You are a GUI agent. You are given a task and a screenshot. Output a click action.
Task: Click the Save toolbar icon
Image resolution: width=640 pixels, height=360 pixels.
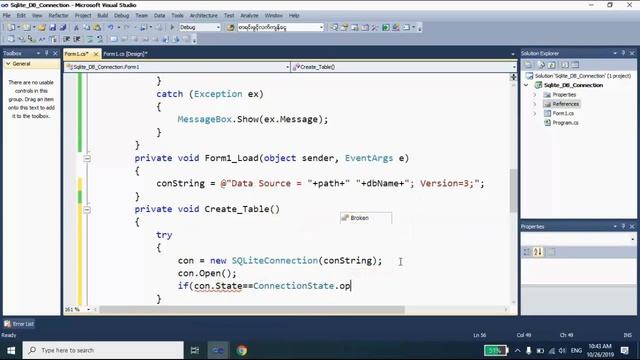click(x=53, y=27)
